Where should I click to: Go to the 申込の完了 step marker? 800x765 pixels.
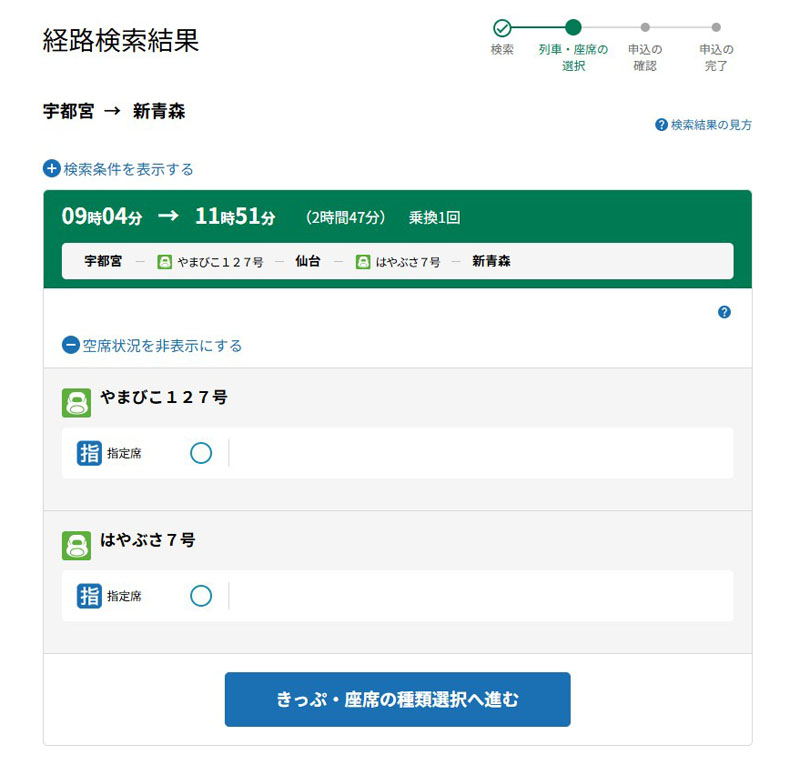(716, 28)
